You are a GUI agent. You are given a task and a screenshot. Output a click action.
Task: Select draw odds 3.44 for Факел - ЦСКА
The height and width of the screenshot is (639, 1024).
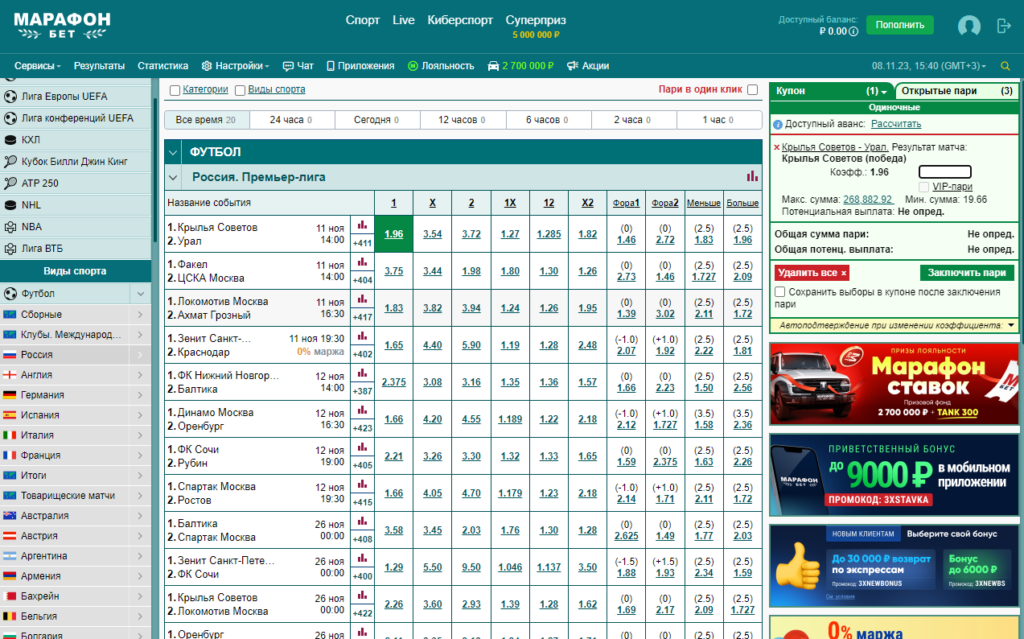[x=432, y=271]
